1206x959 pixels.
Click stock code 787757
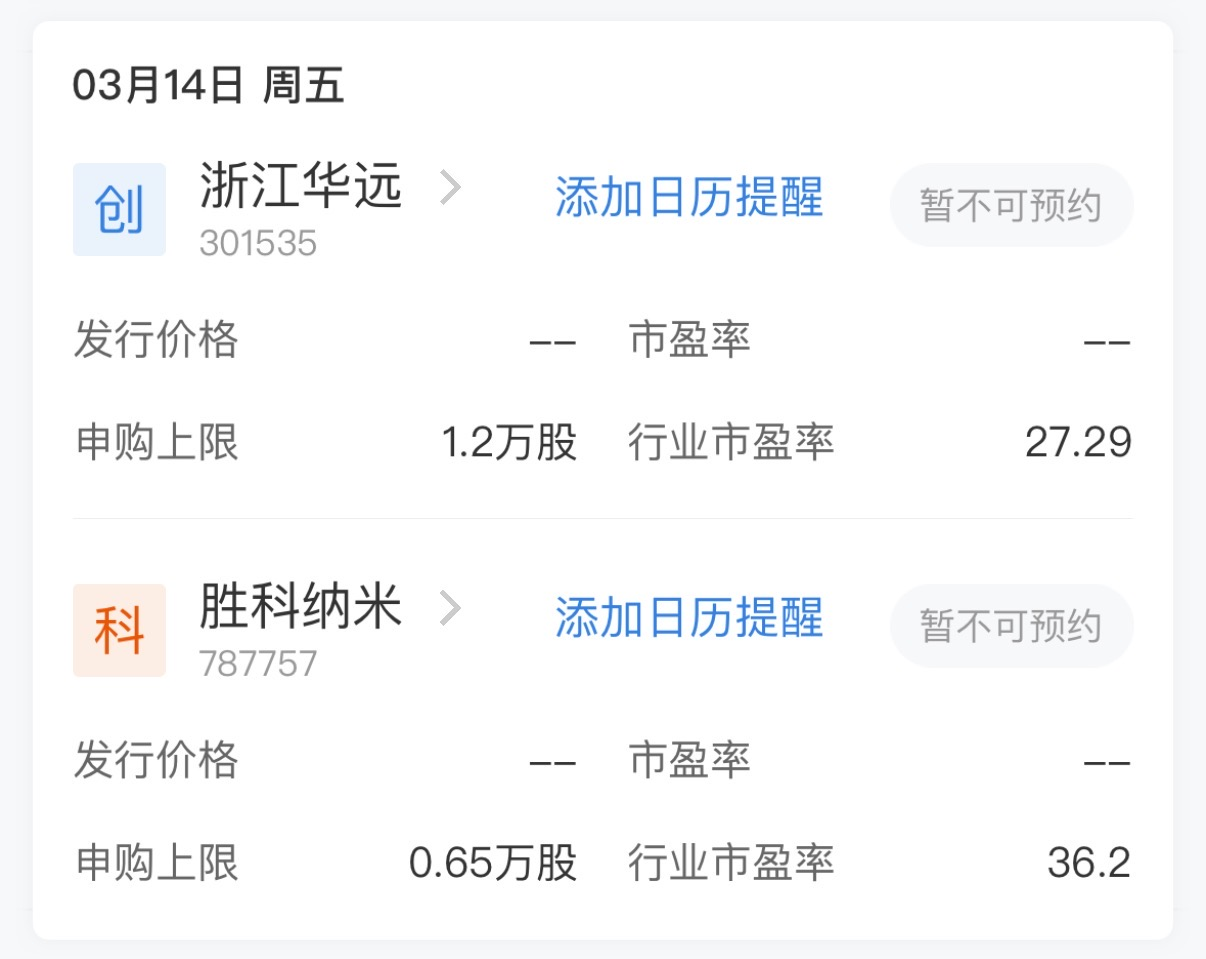[x=258, y=663]
